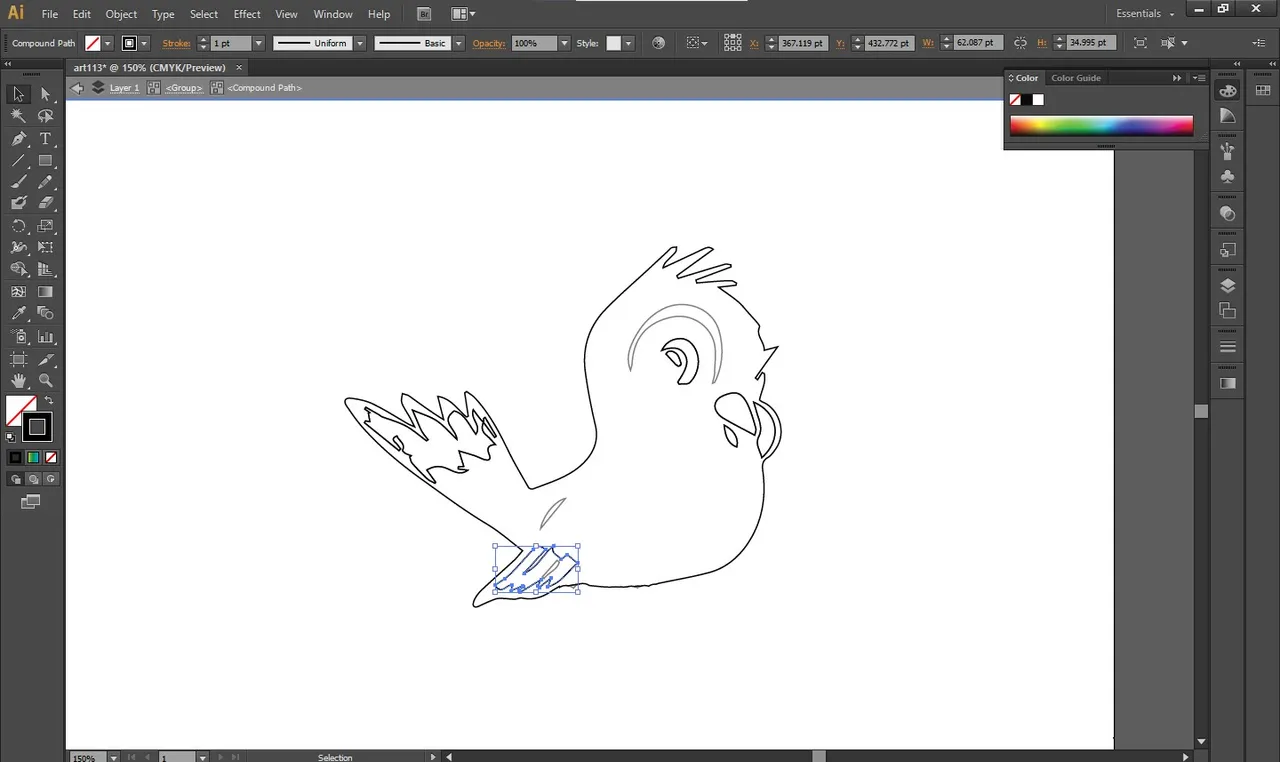1280x762 pixels.
Task: Choose the Lasso tool
Action: [45, 116]
